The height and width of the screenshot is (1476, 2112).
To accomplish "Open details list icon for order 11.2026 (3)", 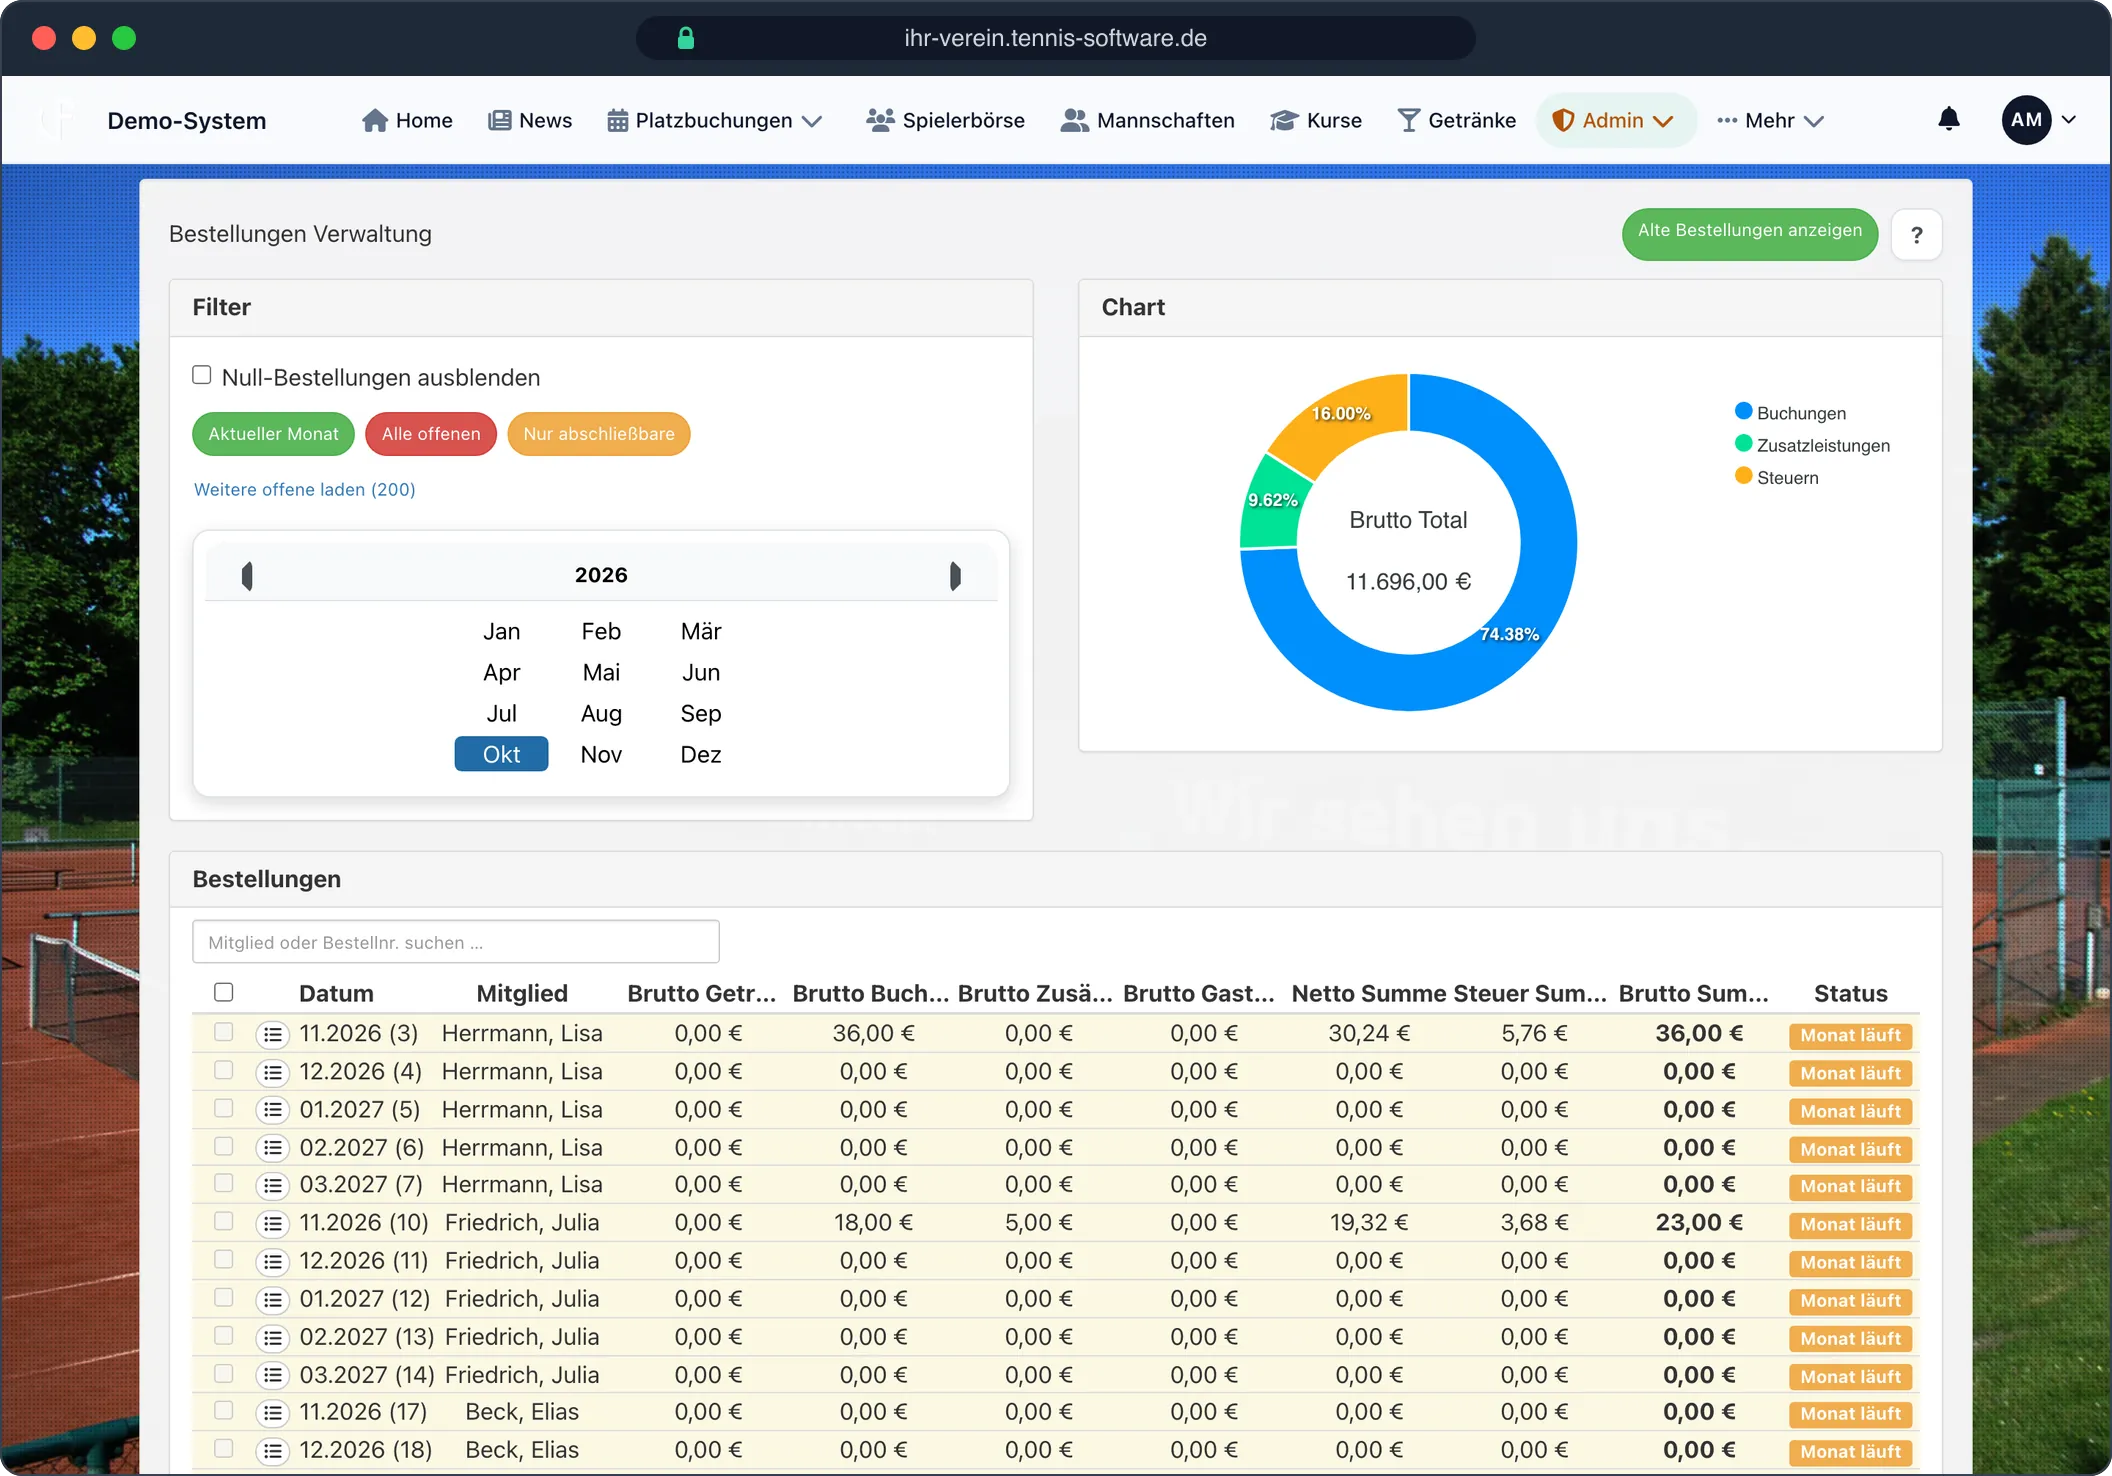I will tap(272, 1034).
